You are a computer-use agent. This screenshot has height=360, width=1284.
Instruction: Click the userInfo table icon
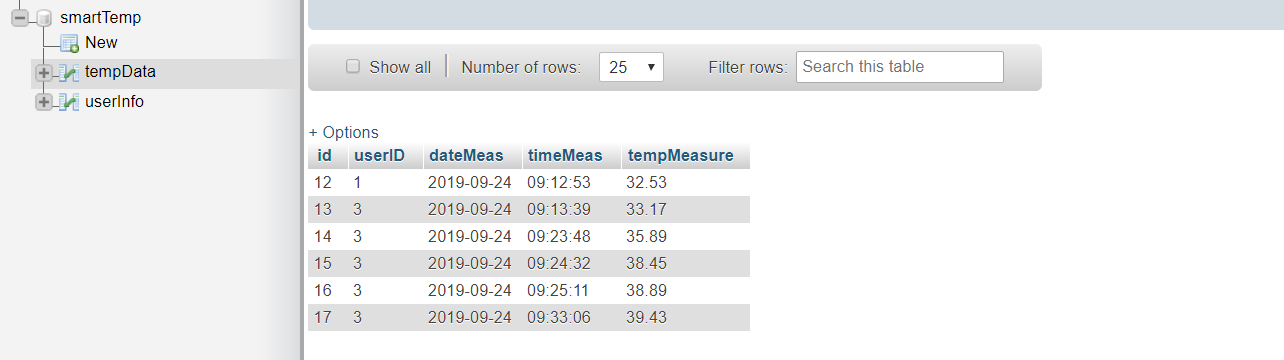[x=69, y=102]
